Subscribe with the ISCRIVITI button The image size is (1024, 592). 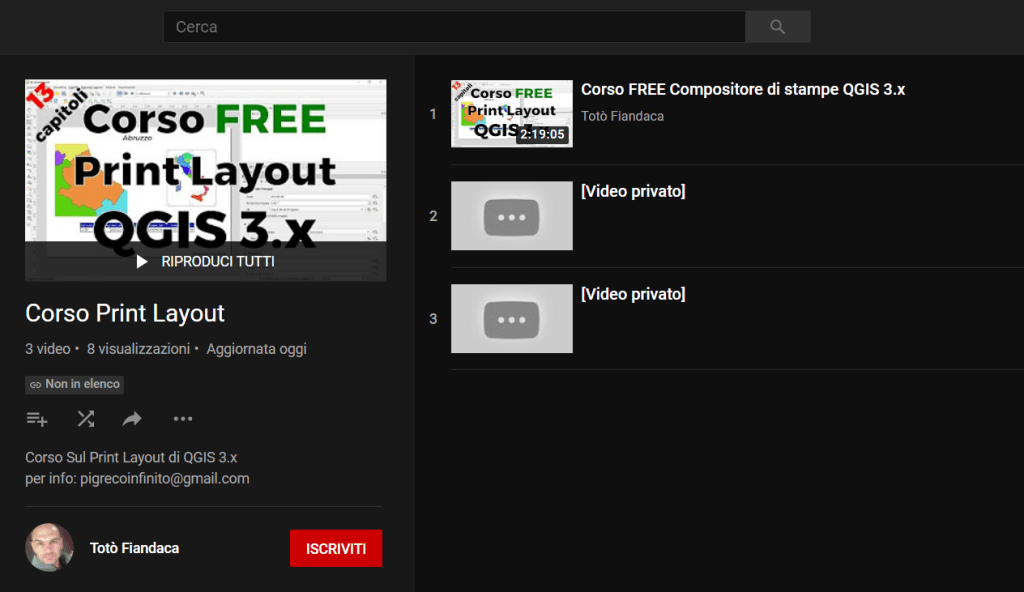[336, 548]
